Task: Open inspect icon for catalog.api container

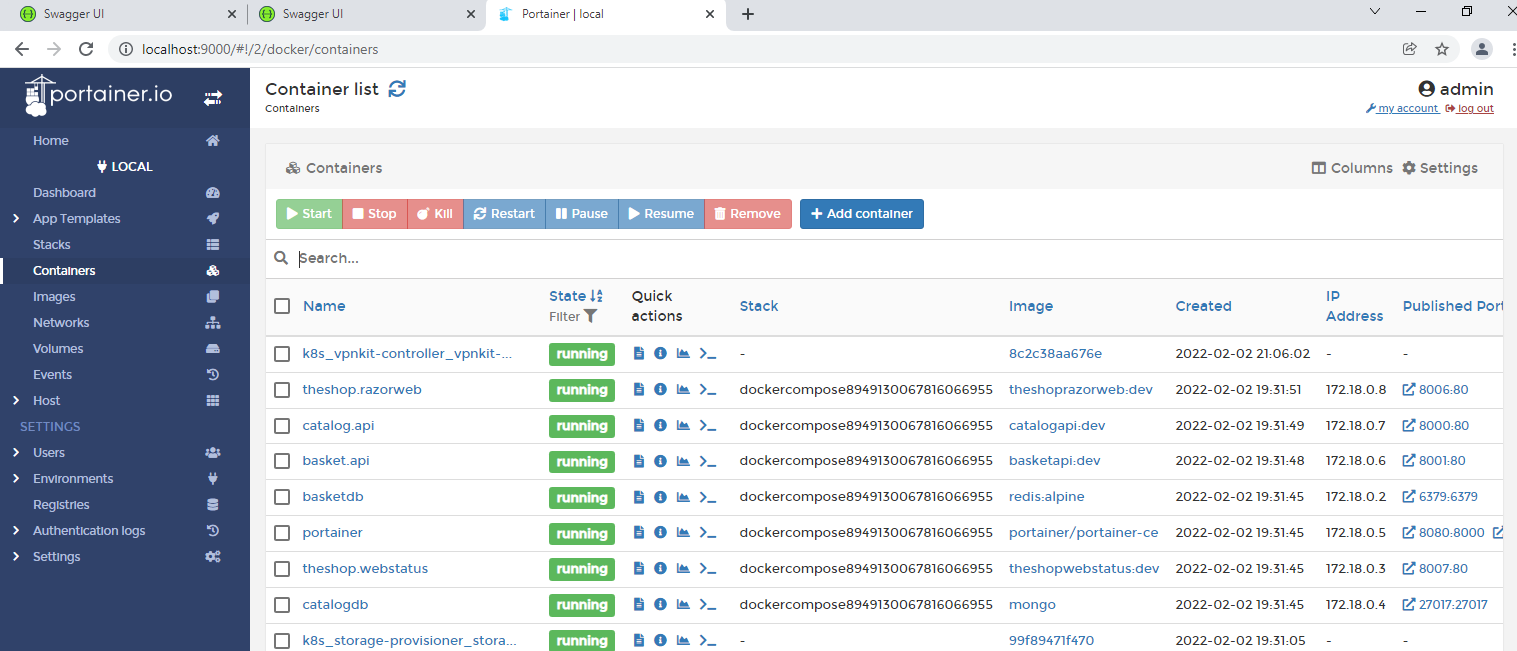Action: coord(660,425)
